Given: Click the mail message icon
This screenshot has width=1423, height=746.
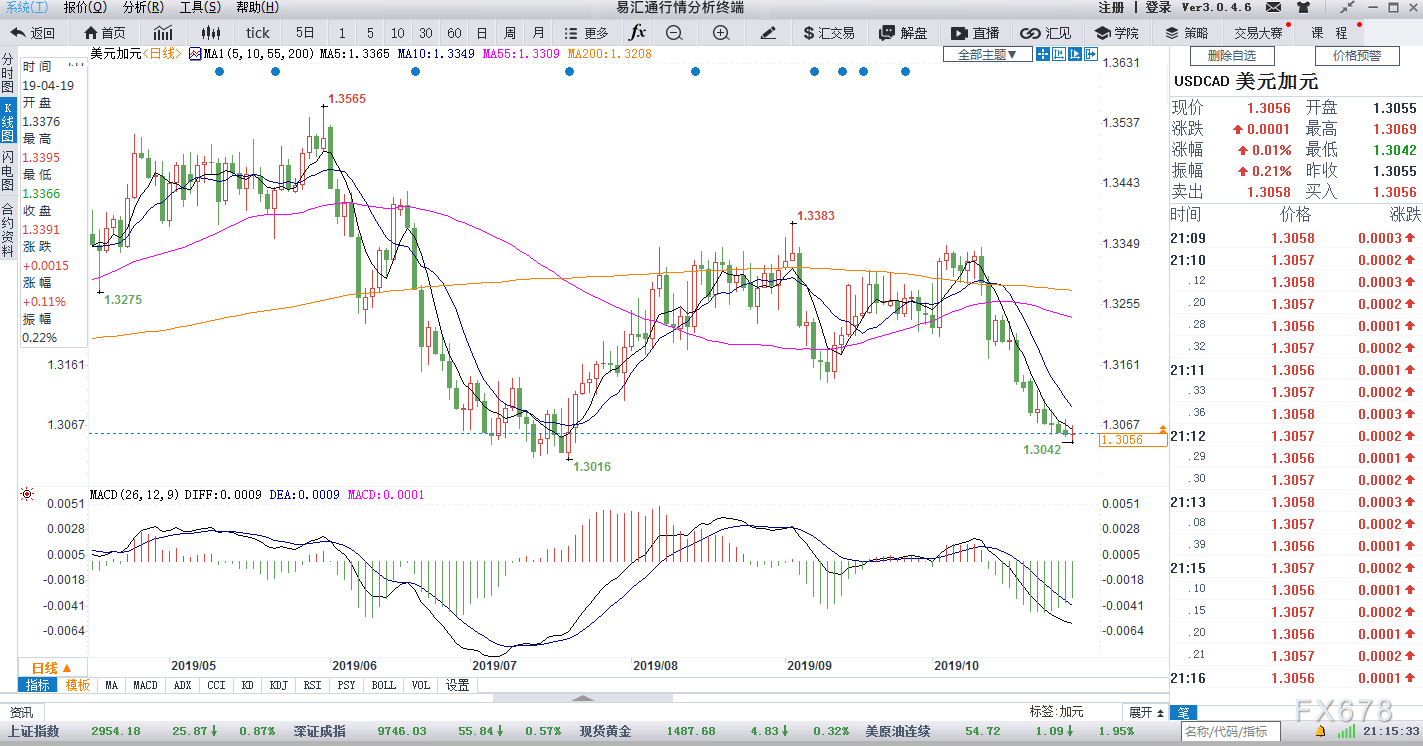Looking at the screenshot, I should [x=1273, y=7].
